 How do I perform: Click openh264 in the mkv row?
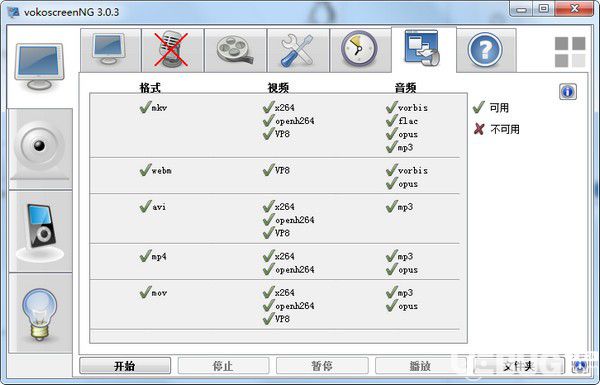(289, 121)
